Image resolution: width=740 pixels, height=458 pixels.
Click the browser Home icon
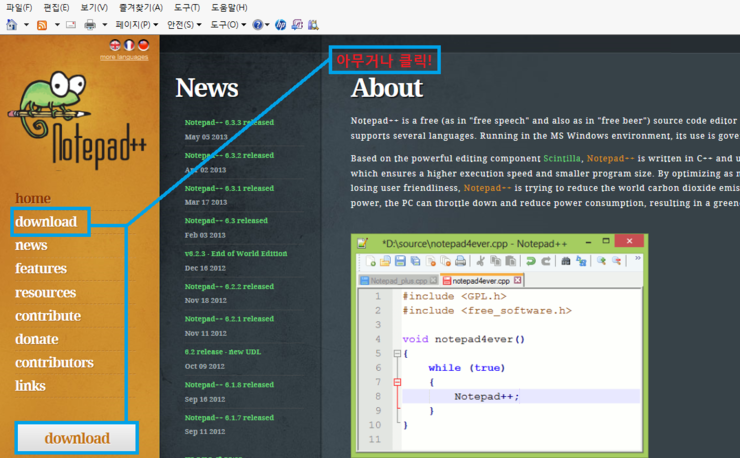click(11, 25)
